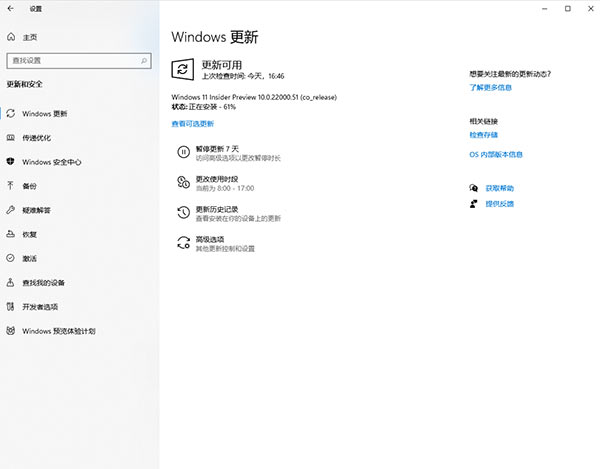Click the gear-sync icon beside 高级选项

click(x=183, y=243)
